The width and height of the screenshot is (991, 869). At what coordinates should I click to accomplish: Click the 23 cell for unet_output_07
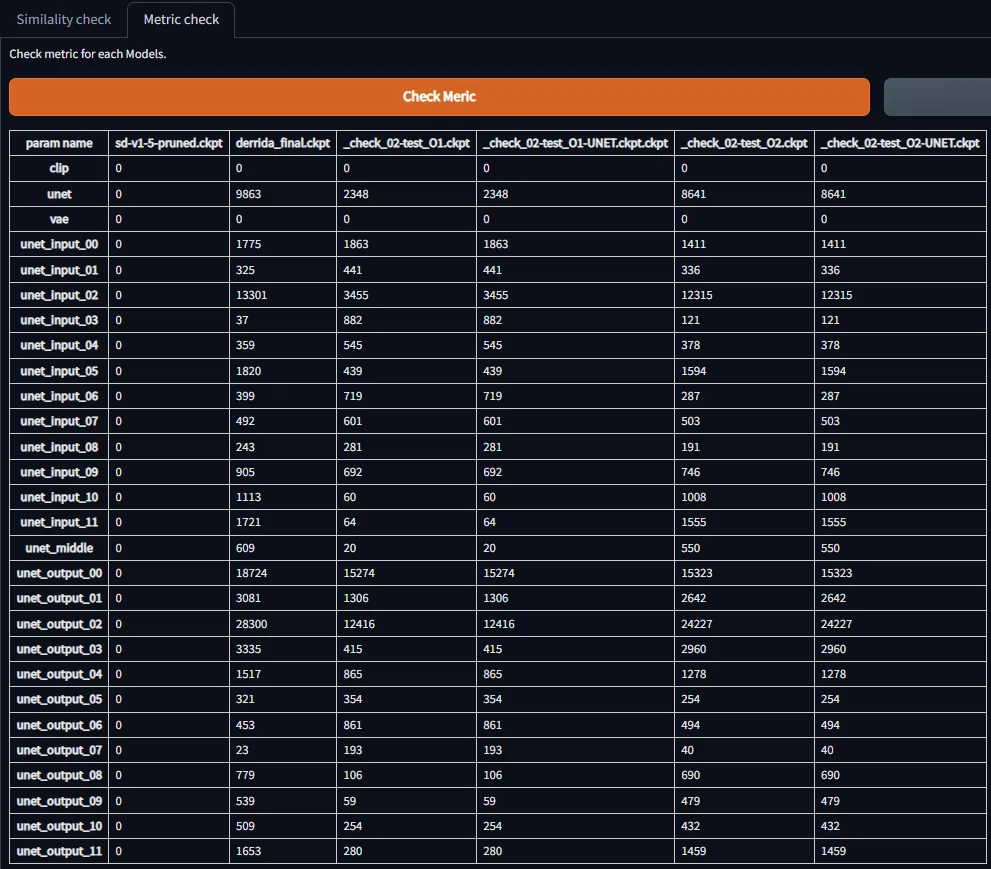pyautogui.click(x=283, y=750)
